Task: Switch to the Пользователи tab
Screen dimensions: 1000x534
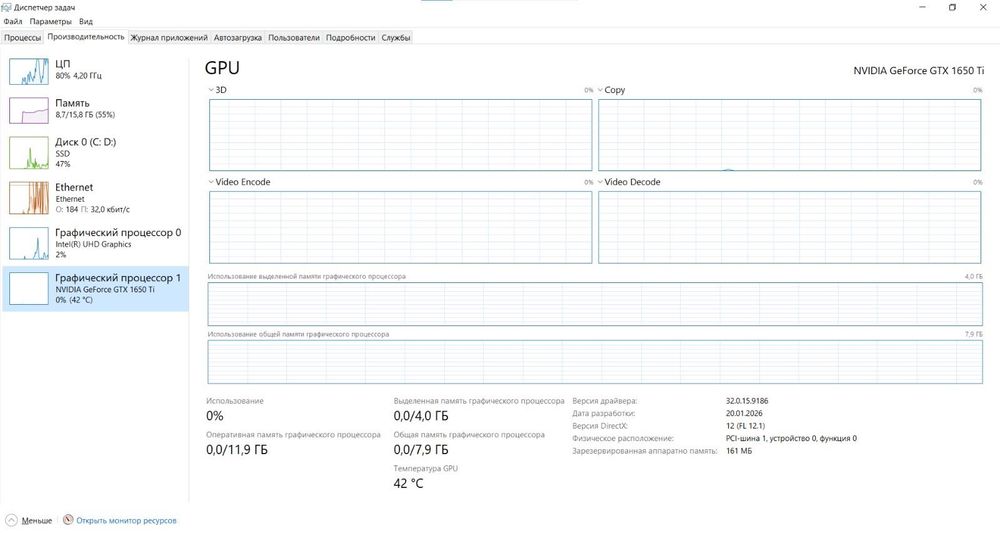Action: [x=293, y=38]
